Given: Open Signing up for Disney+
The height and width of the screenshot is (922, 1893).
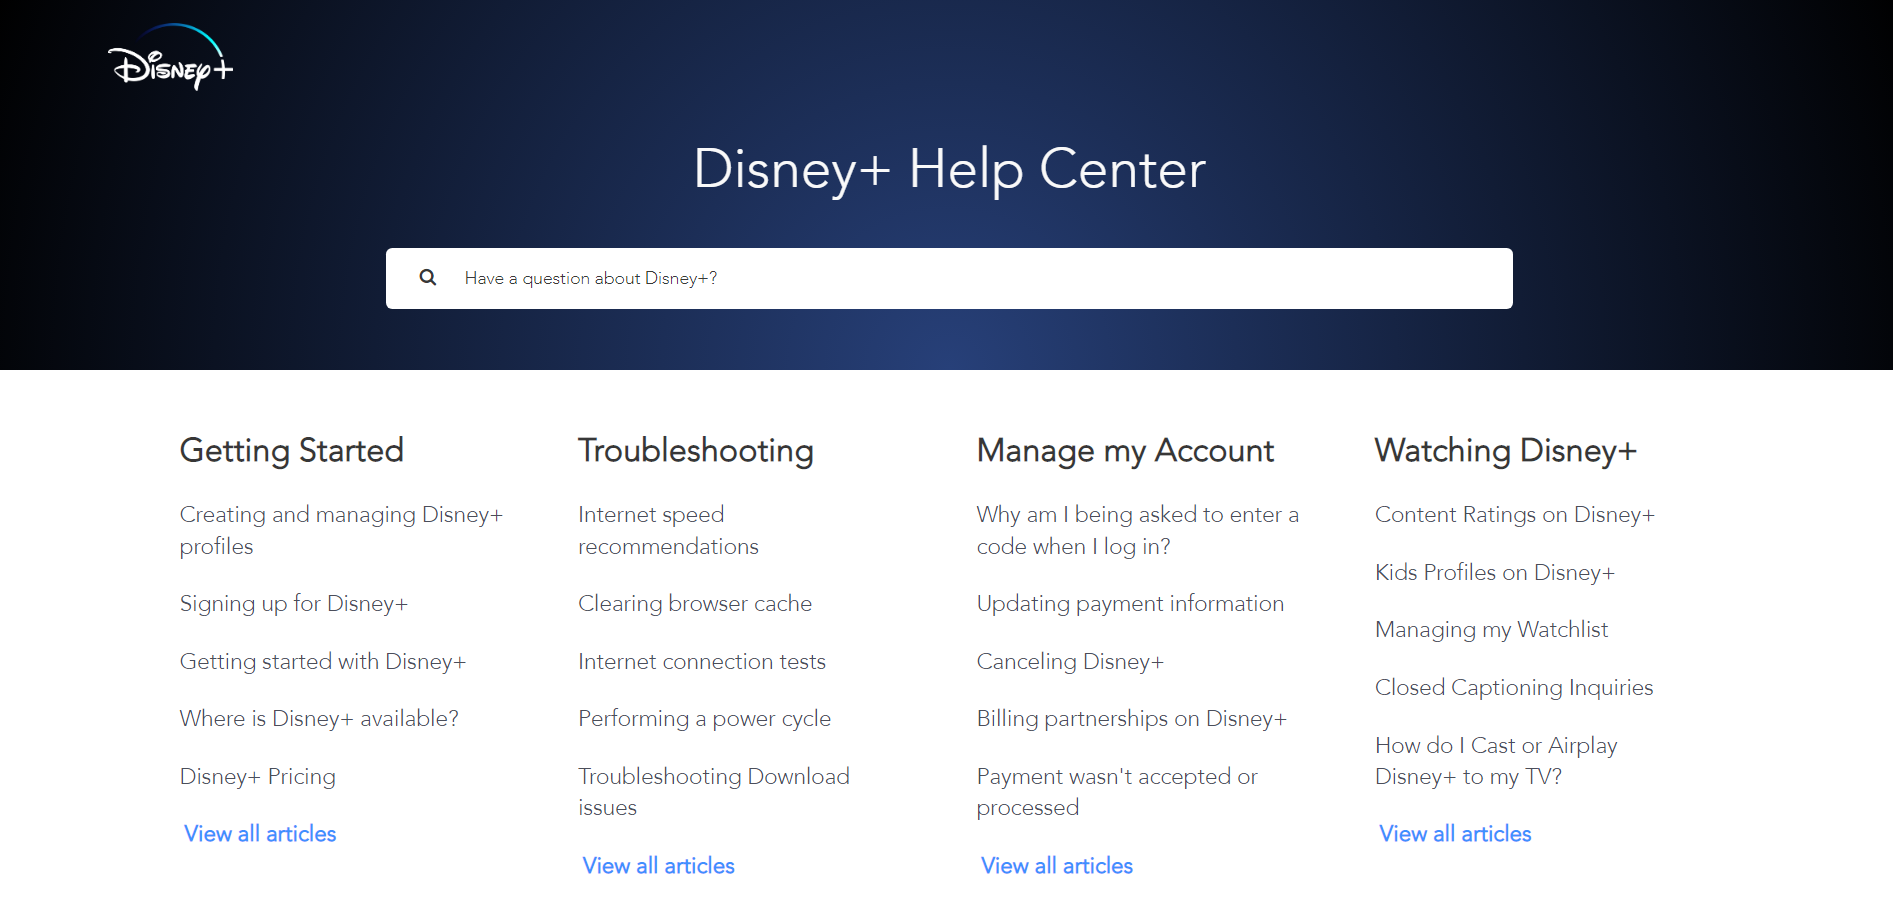Looking at the screenshot, I should click(x=294, y=603).
